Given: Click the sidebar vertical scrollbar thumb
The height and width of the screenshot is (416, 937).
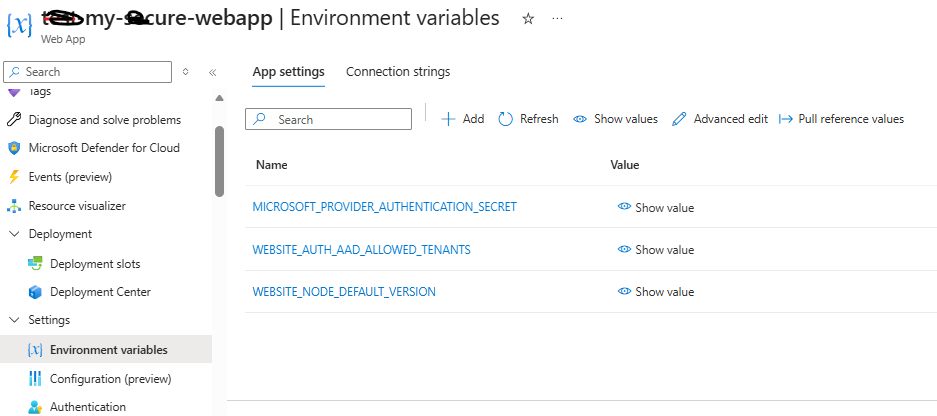Looking at the screenshot, I should coord(219,160).
